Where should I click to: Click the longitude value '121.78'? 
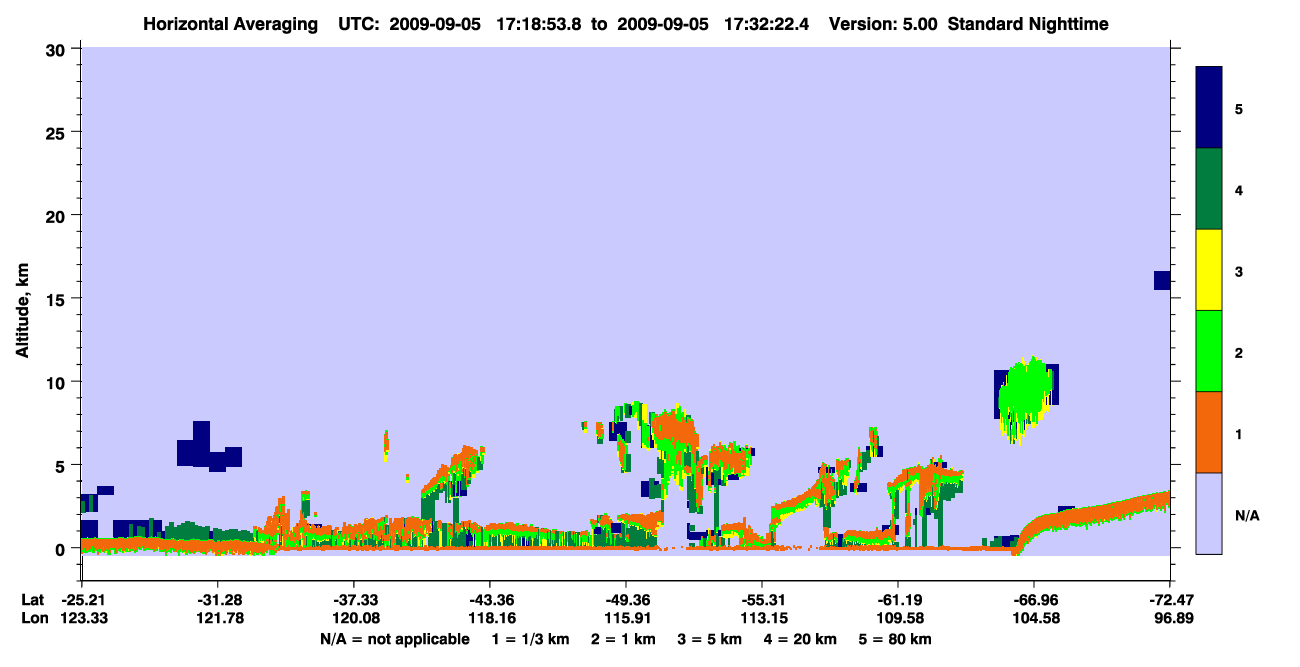218,618
